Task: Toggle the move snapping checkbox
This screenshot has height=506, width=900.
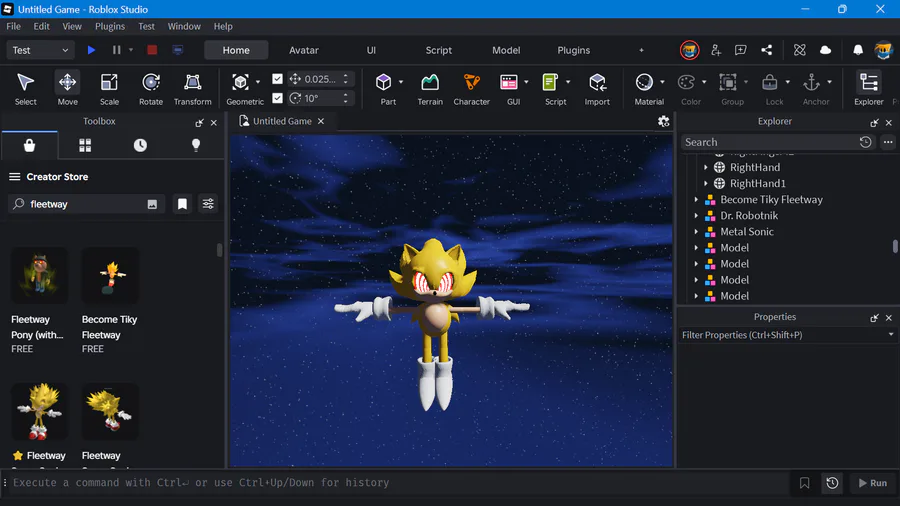Action: tap(277, 79)
